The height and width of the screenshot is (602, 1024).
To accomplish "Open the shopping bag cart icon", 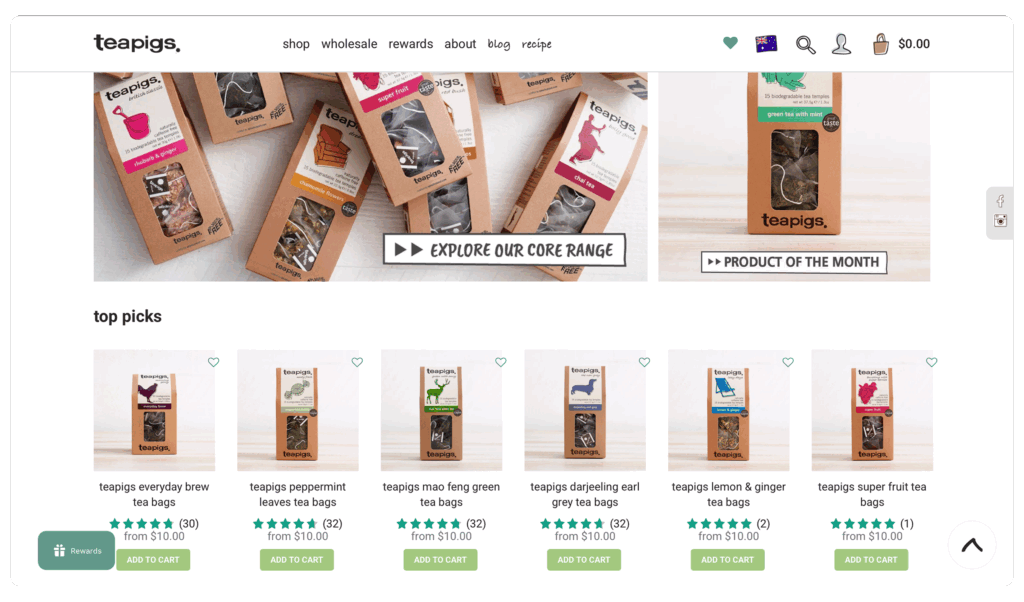I will click(x=880, y=44).
